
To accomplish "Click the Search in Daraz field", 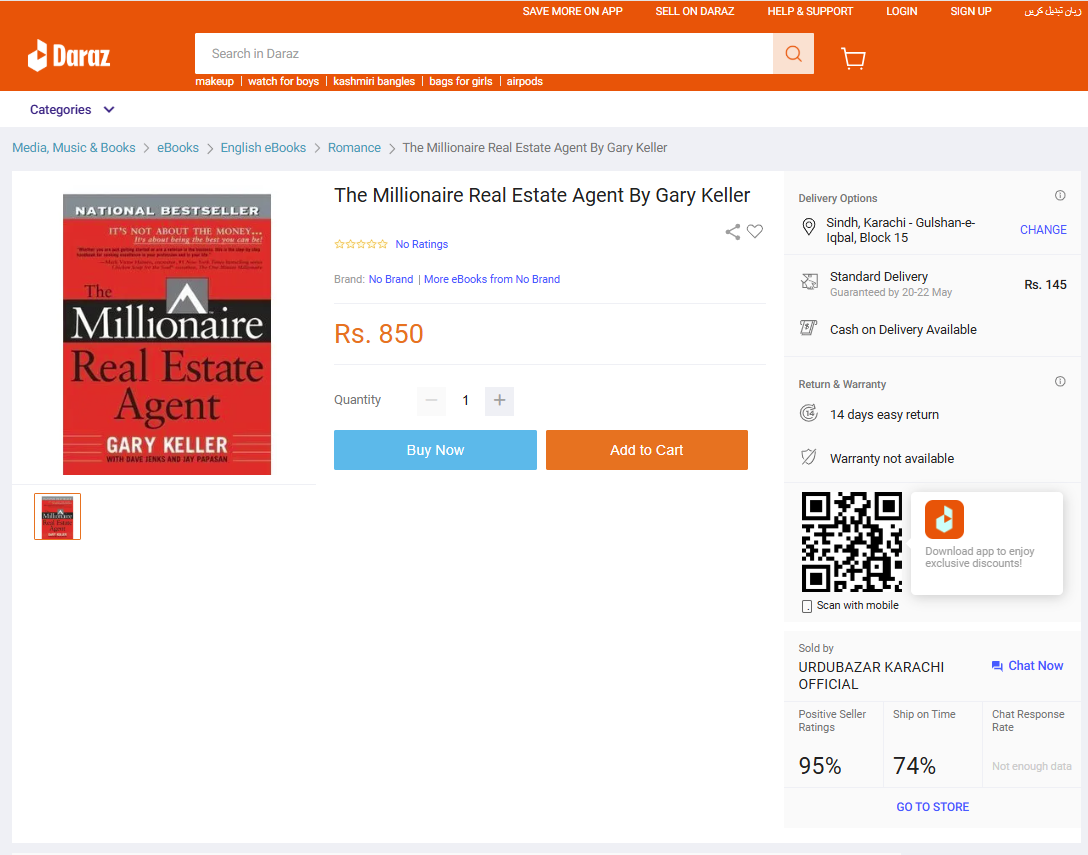I will 484,53.
